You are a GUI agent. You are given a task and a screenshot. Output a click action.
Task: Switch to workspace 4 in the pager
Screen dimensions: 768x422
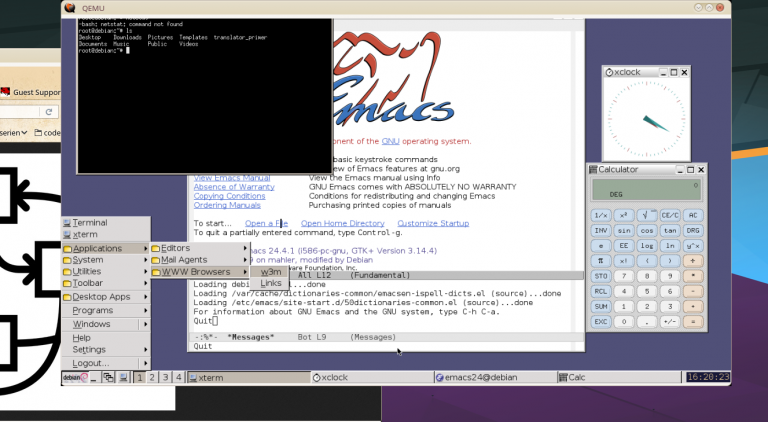tap(179, 377)
